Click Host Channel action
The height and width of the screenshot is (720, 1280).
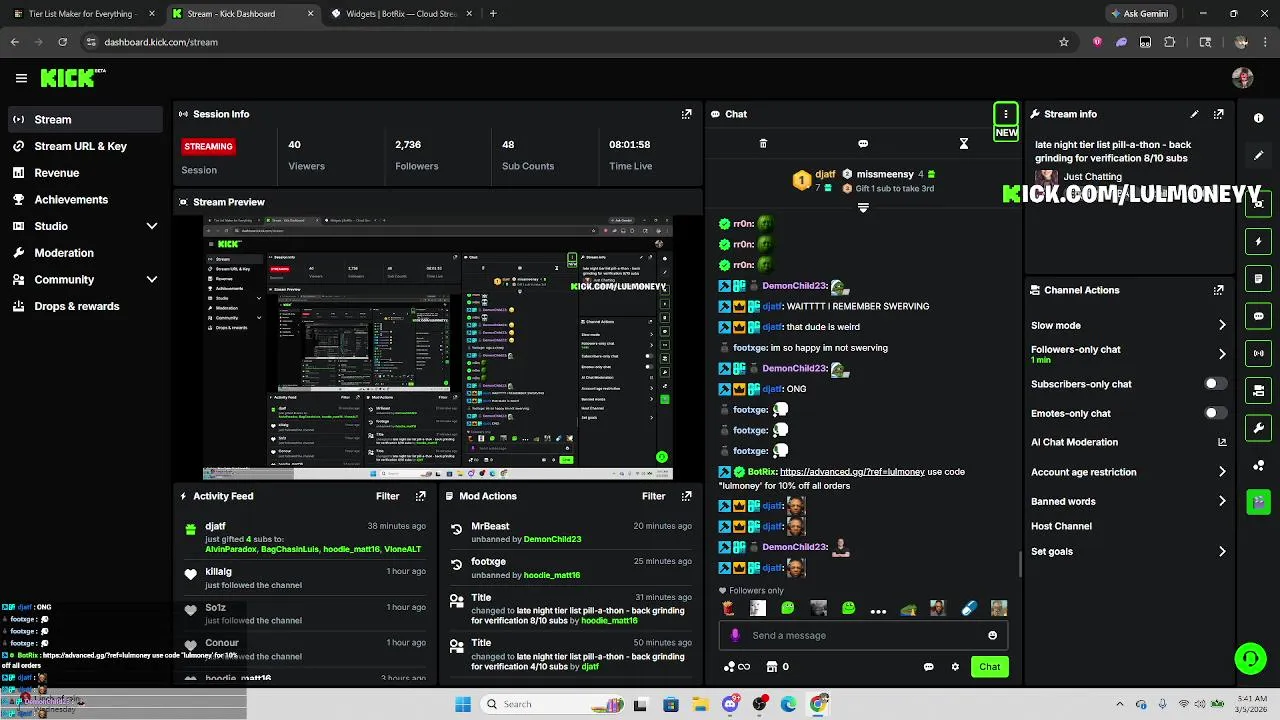click(1061, 526)
